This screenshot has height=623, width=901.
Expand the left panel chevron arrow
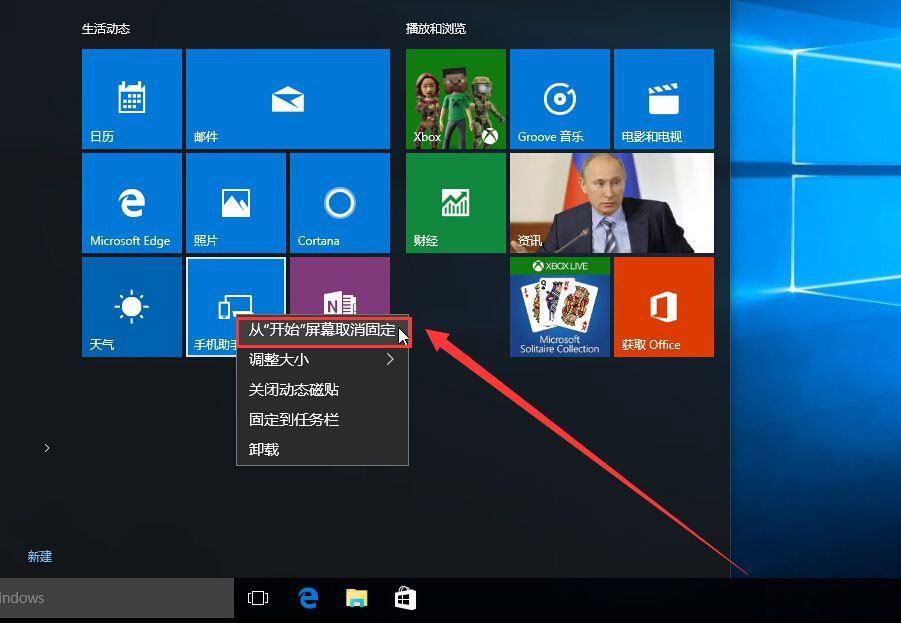coord(47,448)
